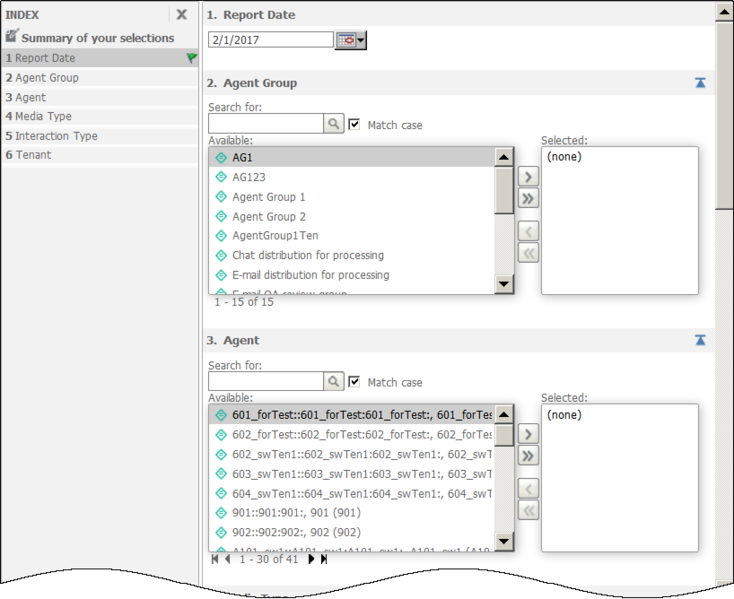Screen dimensions: 734x599
Task: Toggle Match case for Agent
Action: coord(354,382)
